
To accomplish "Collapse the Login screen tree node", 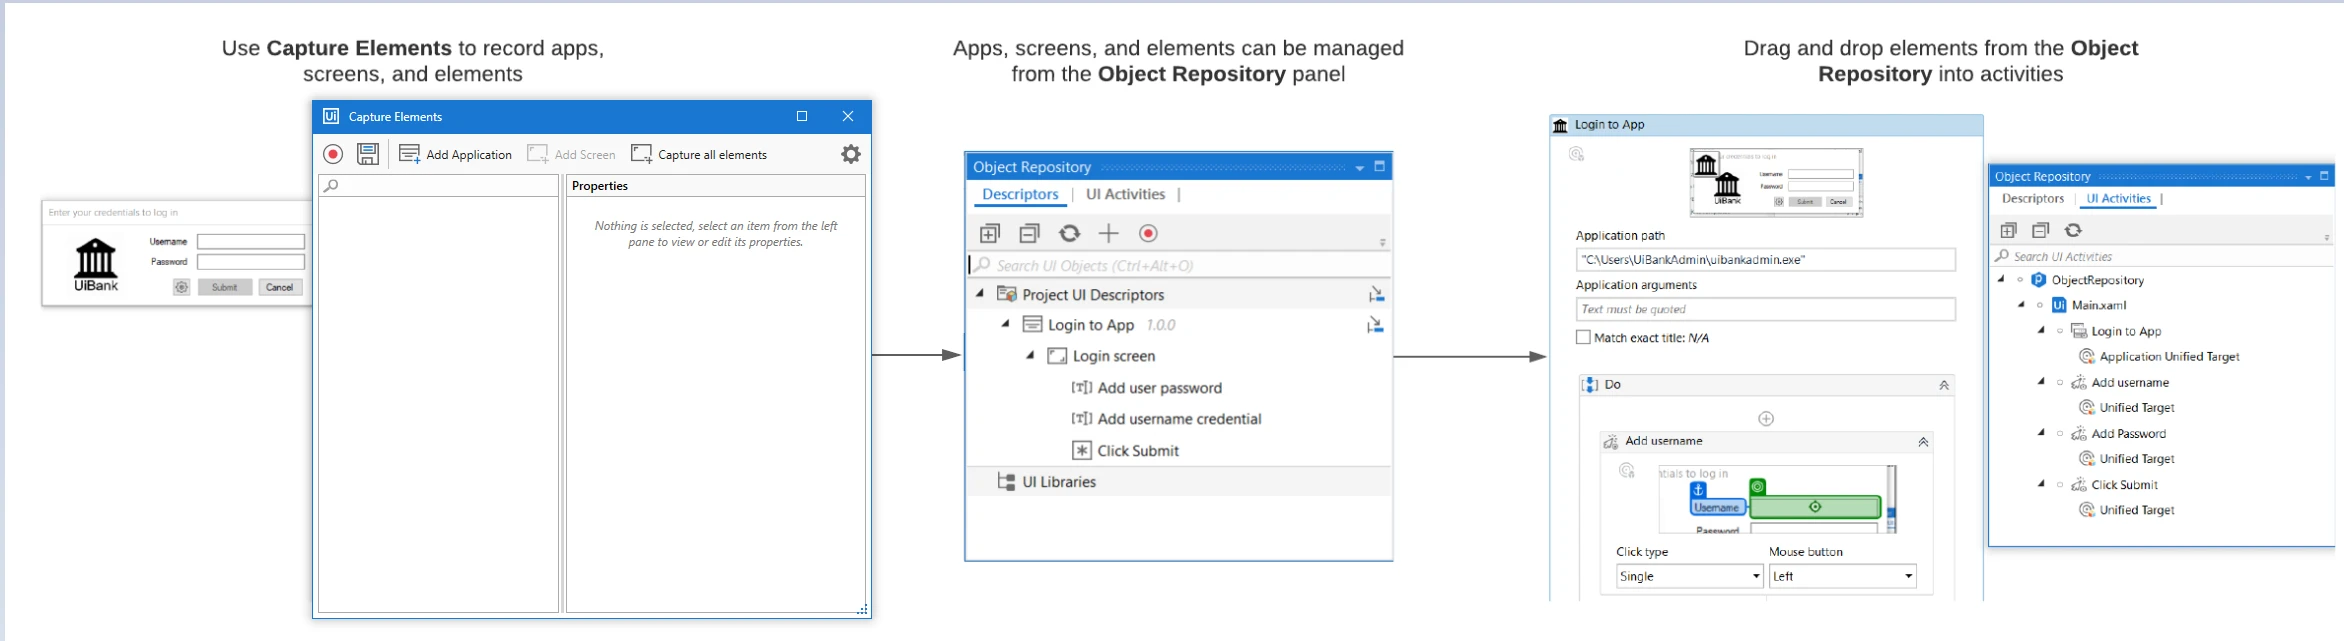I will point(1030,355).
